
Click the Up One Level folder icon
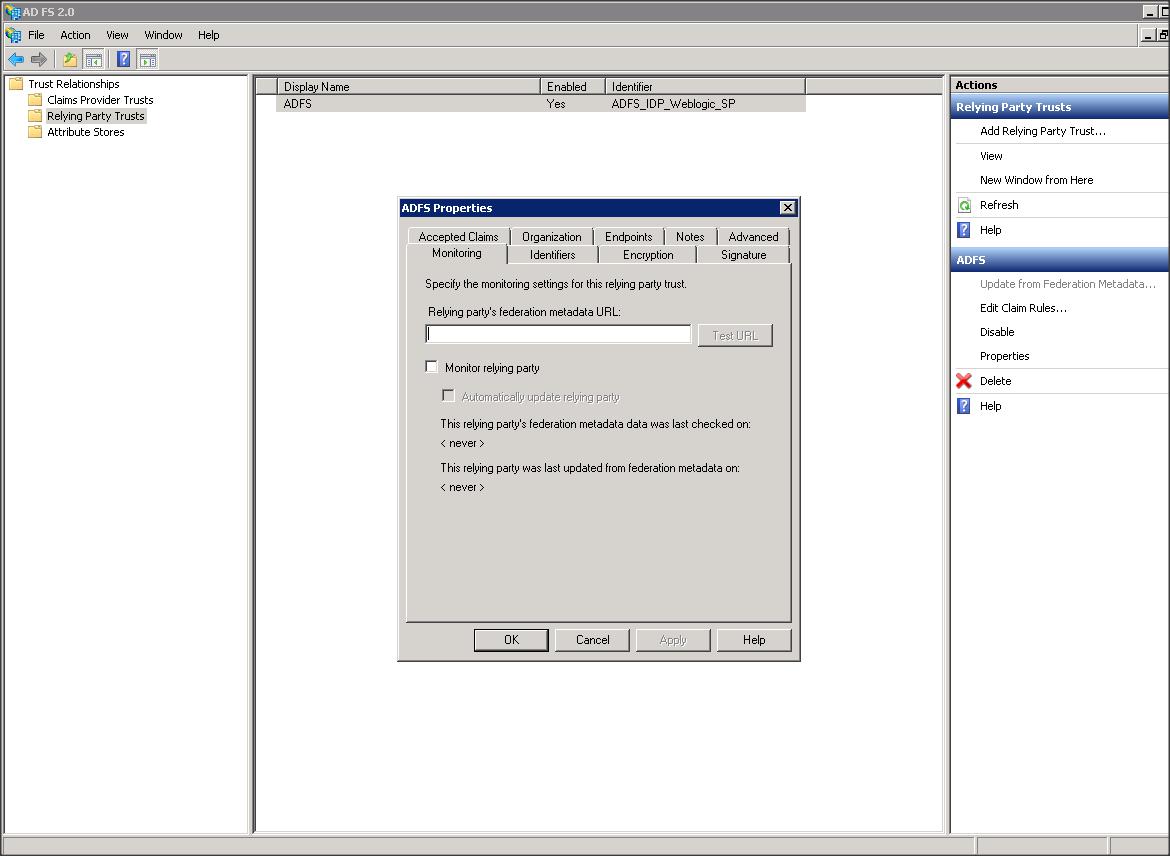pos(69,60)
